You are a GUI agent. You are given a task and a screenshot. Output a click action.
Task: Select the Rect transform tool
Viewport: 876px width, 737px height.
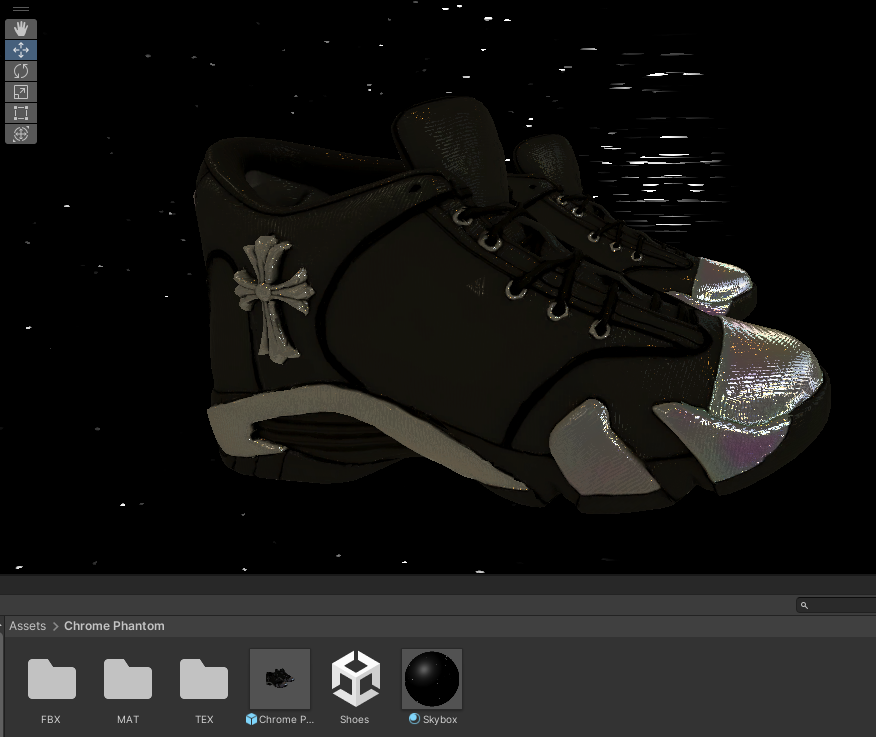[x=21, y=113]
